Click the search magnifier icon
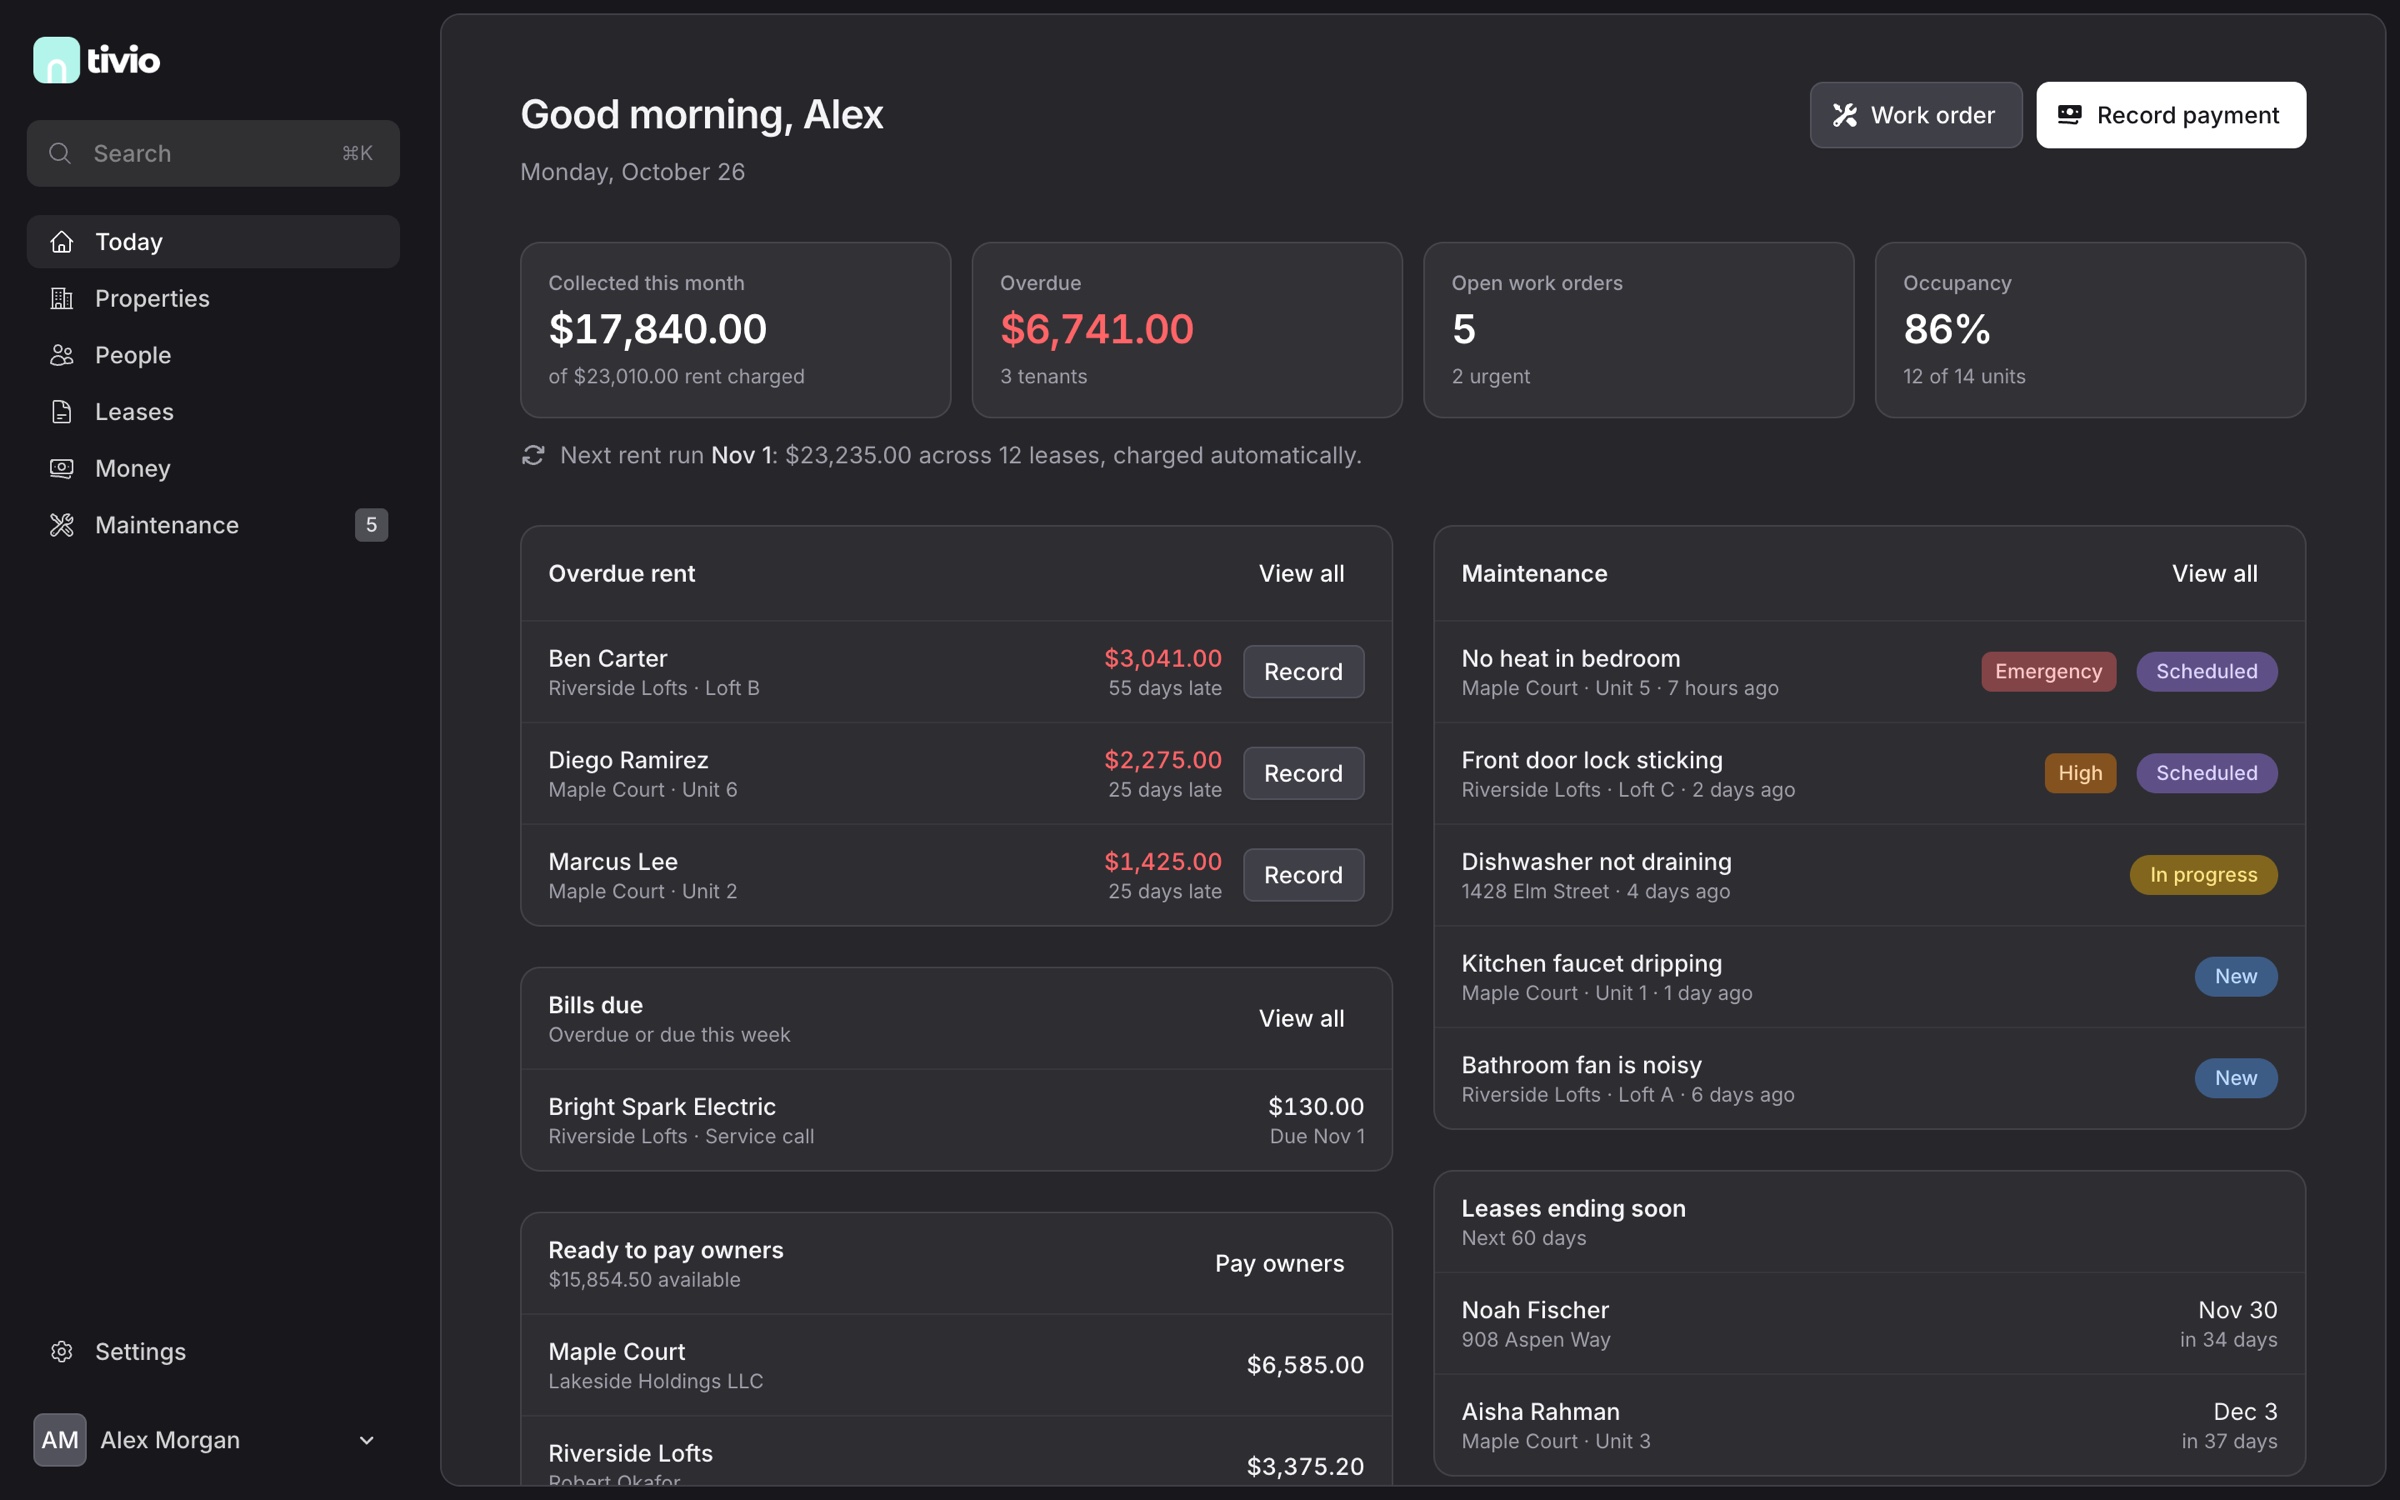Viewport: 2400px width, 1500px height. 60,153
